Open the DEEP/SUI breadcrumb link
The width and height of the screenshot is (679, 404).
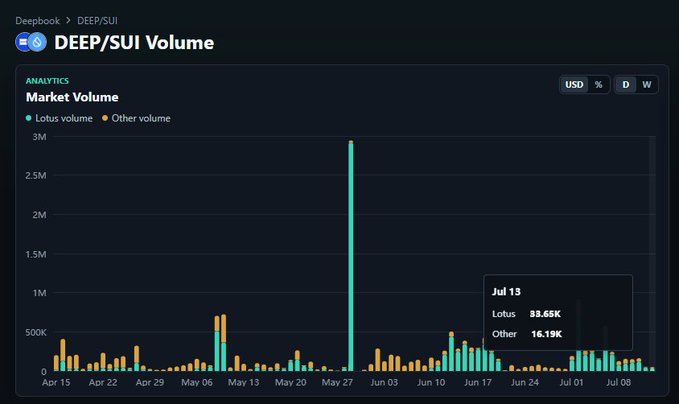(x=97, y=21)
